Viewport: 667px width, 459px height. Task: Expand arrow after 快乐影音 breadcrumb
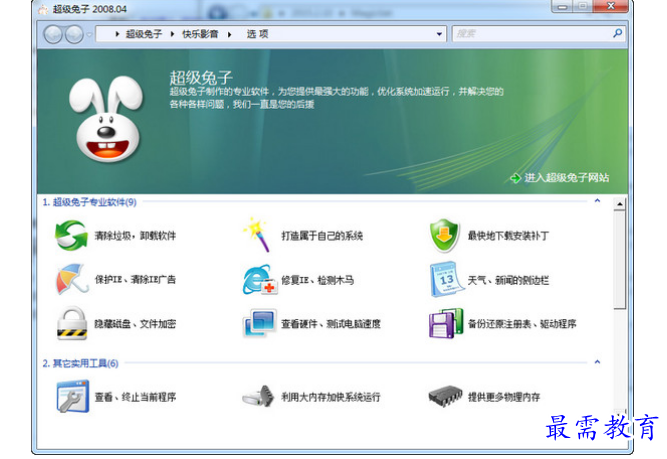point(229,34)
